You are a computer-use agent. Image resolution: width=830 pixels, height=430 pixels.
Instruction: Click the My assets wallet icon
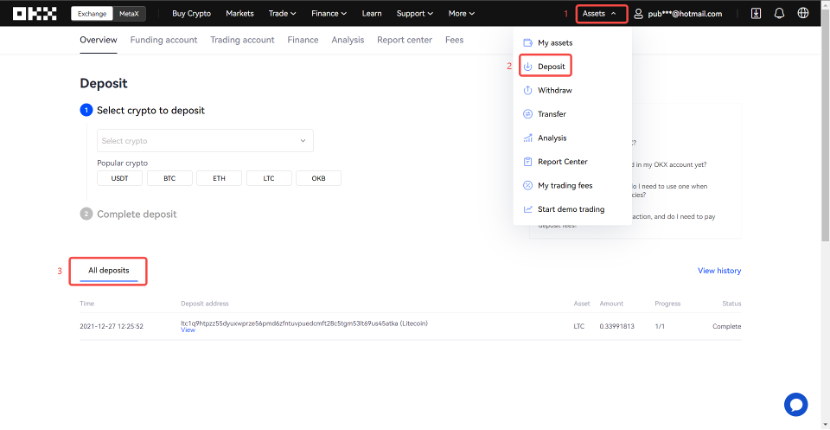pos(527,43)
